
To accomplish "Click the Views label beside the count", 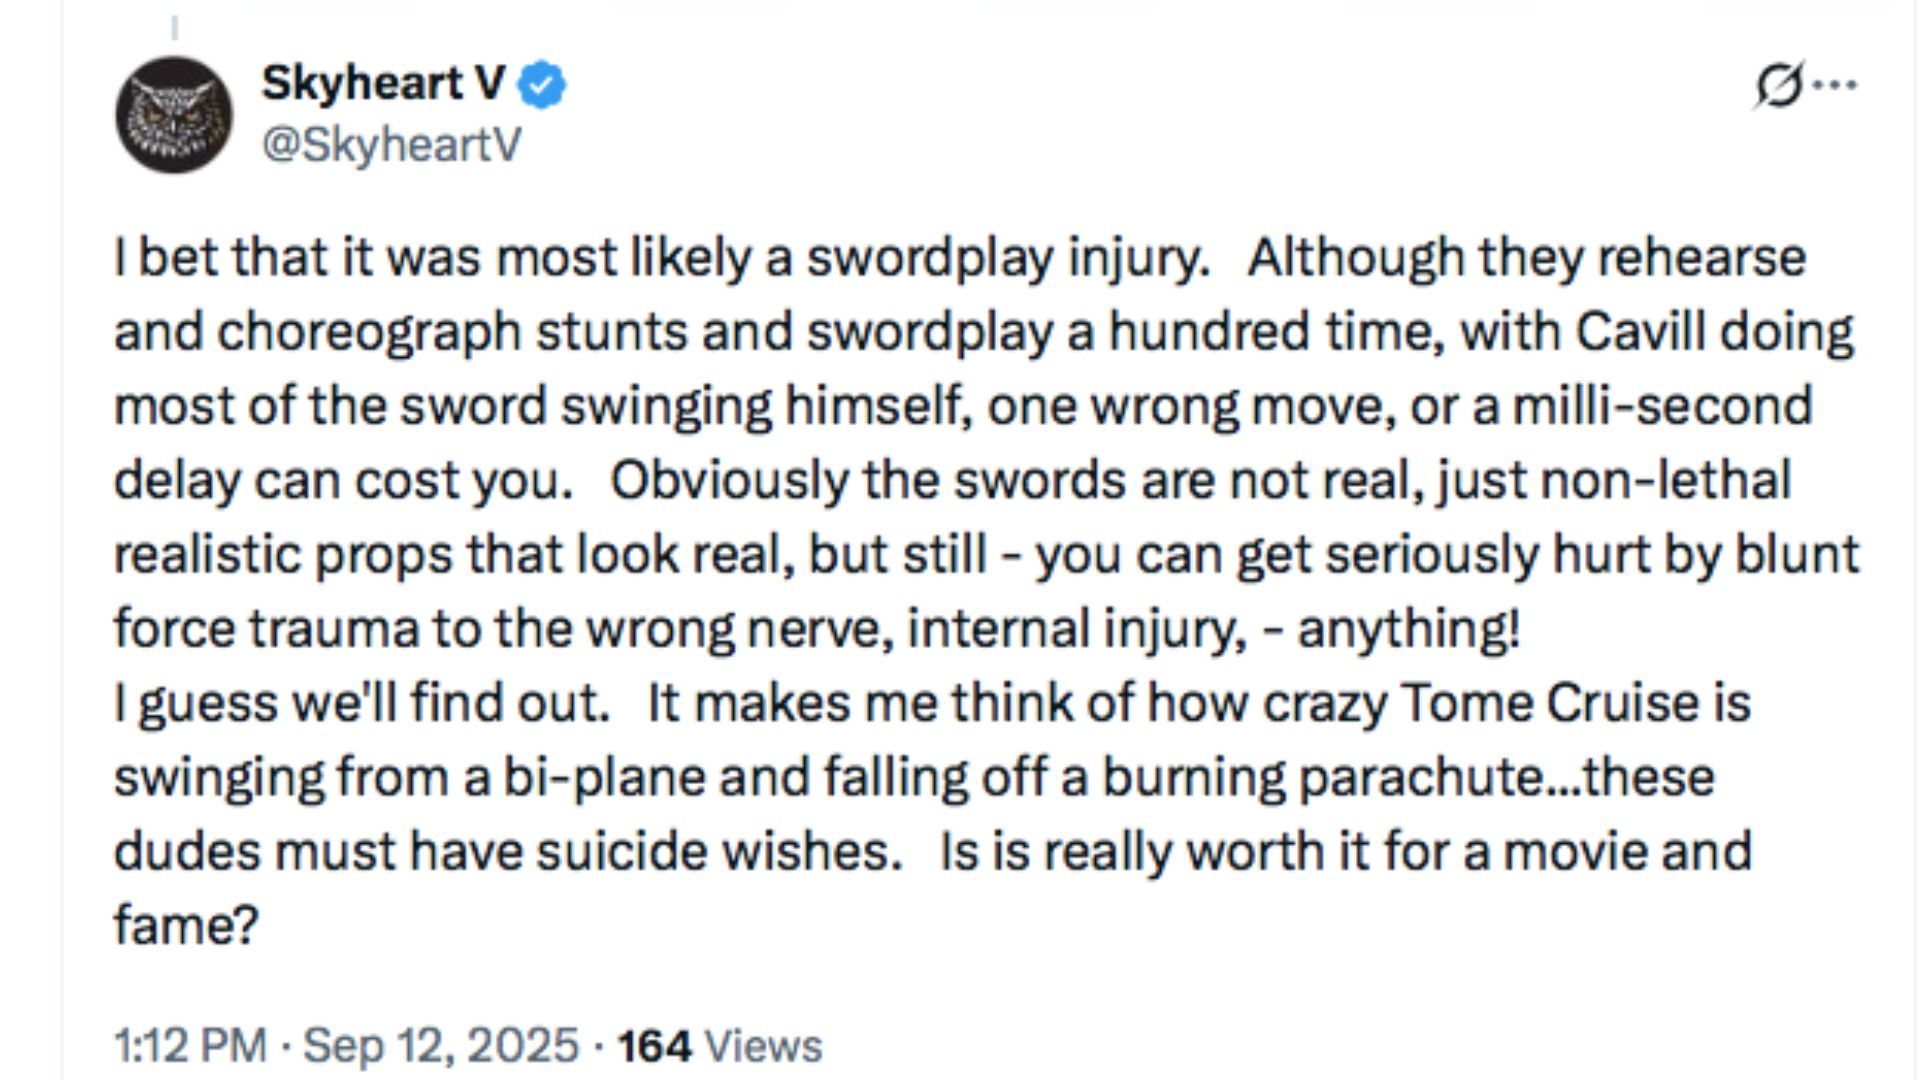I will pyautogui.click(x=764, y=1046).
